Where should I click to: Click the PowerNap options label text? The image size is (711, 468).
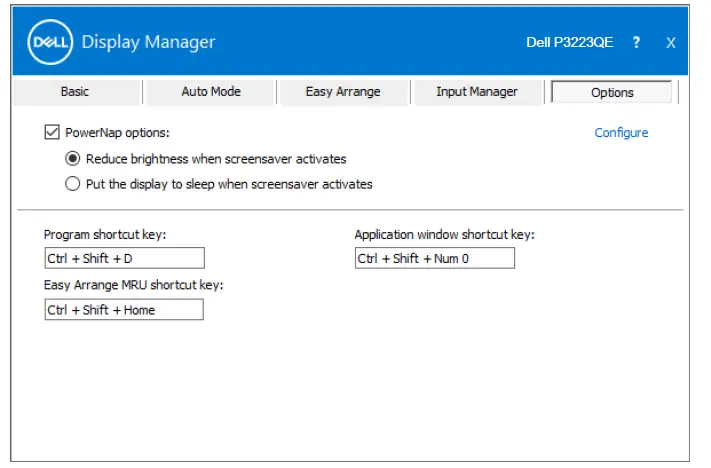pos(117,133)
